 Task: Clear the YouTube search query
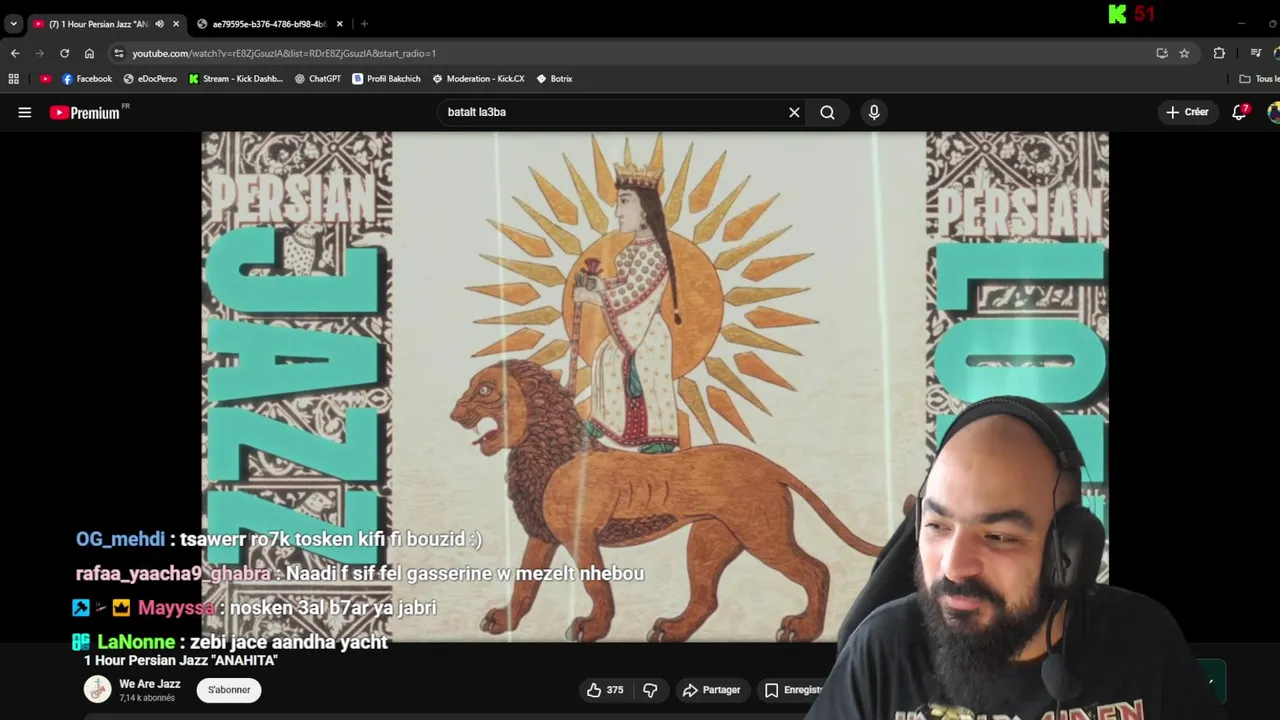click(794, 112)
